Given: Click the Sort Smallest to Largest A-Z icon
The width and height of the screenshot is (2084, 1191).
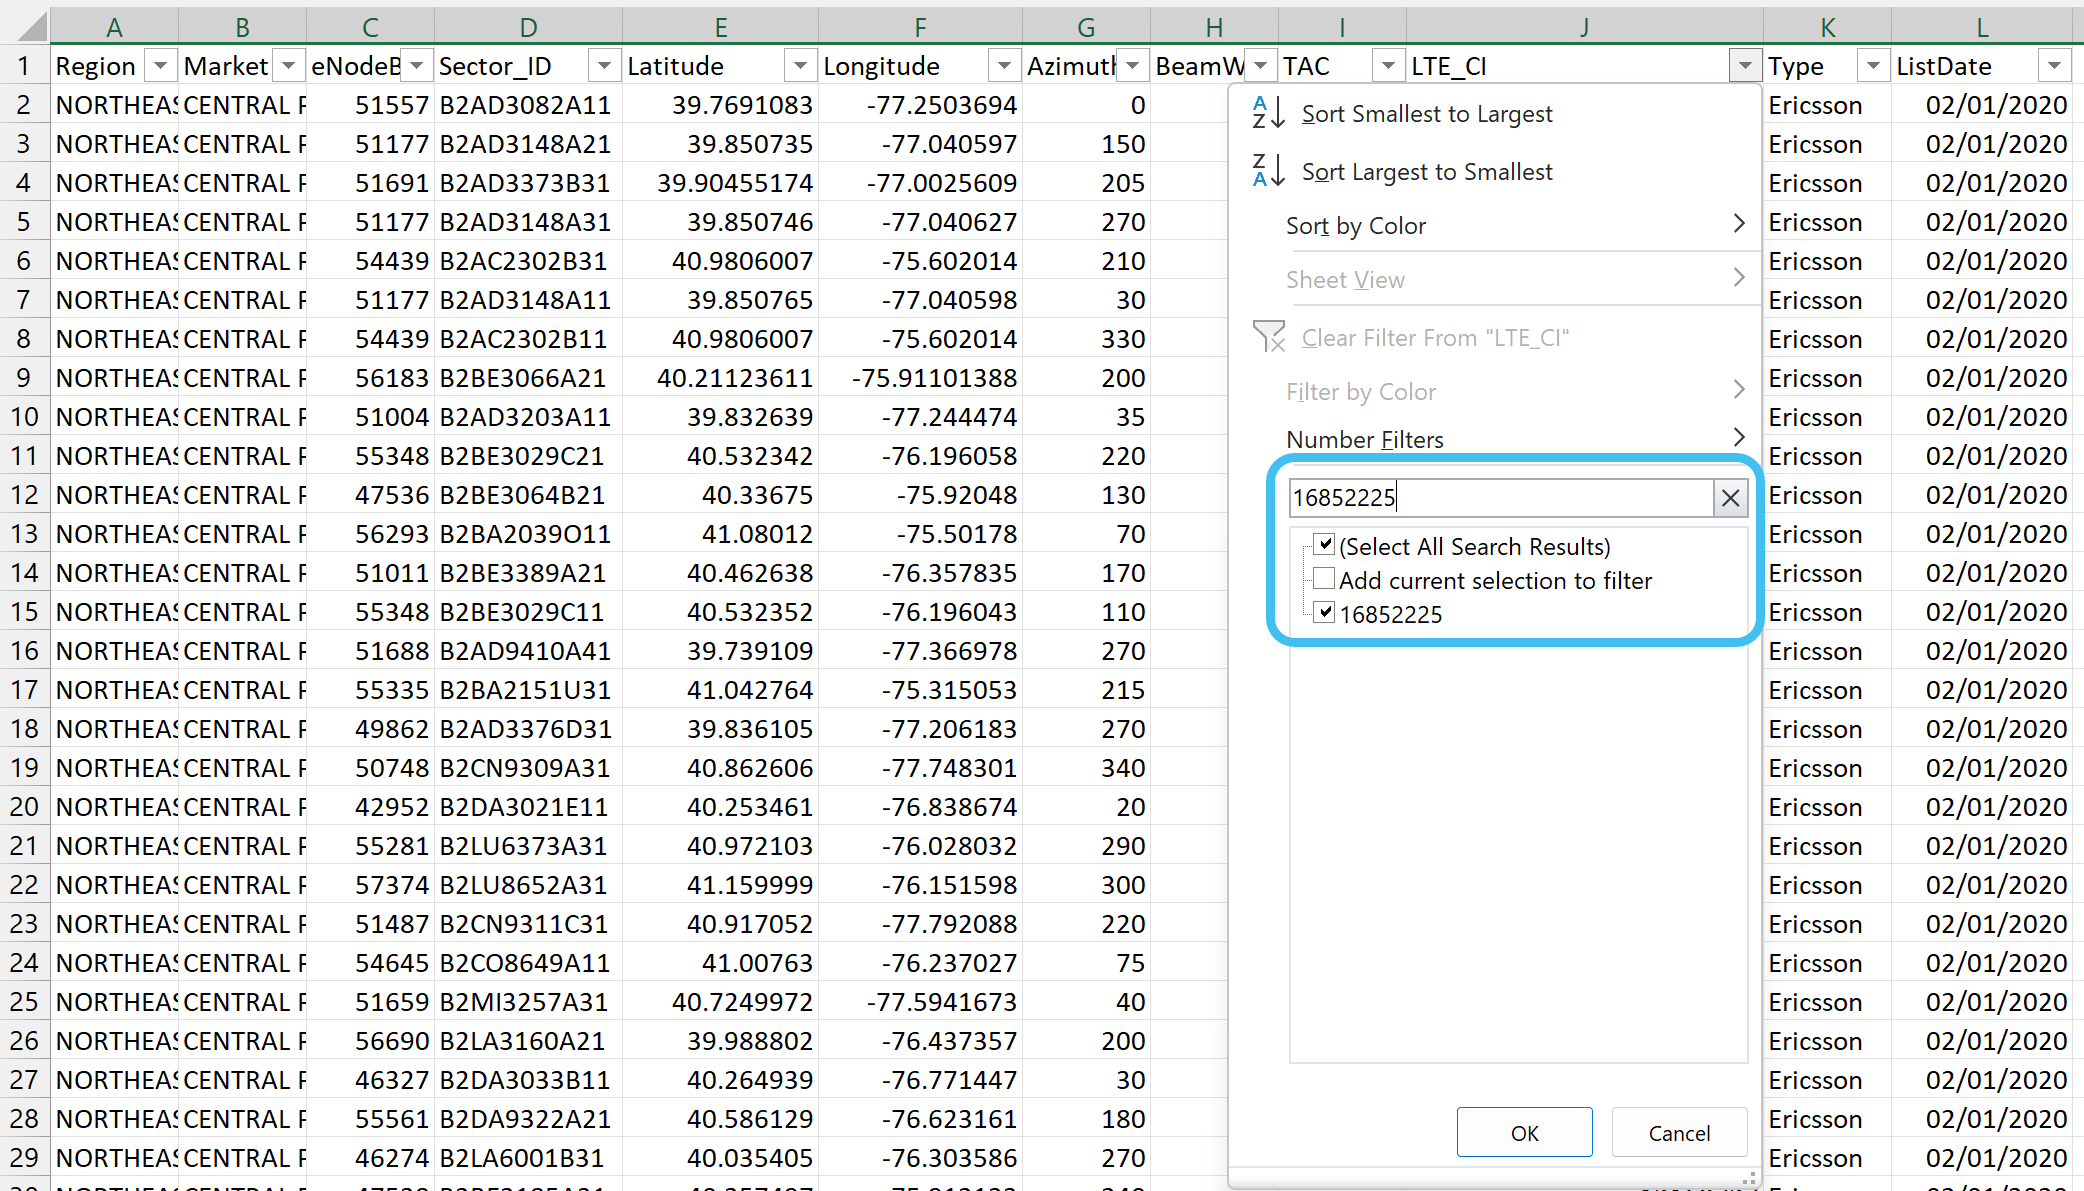Looking at the screenshot, I should (1268, 113).
